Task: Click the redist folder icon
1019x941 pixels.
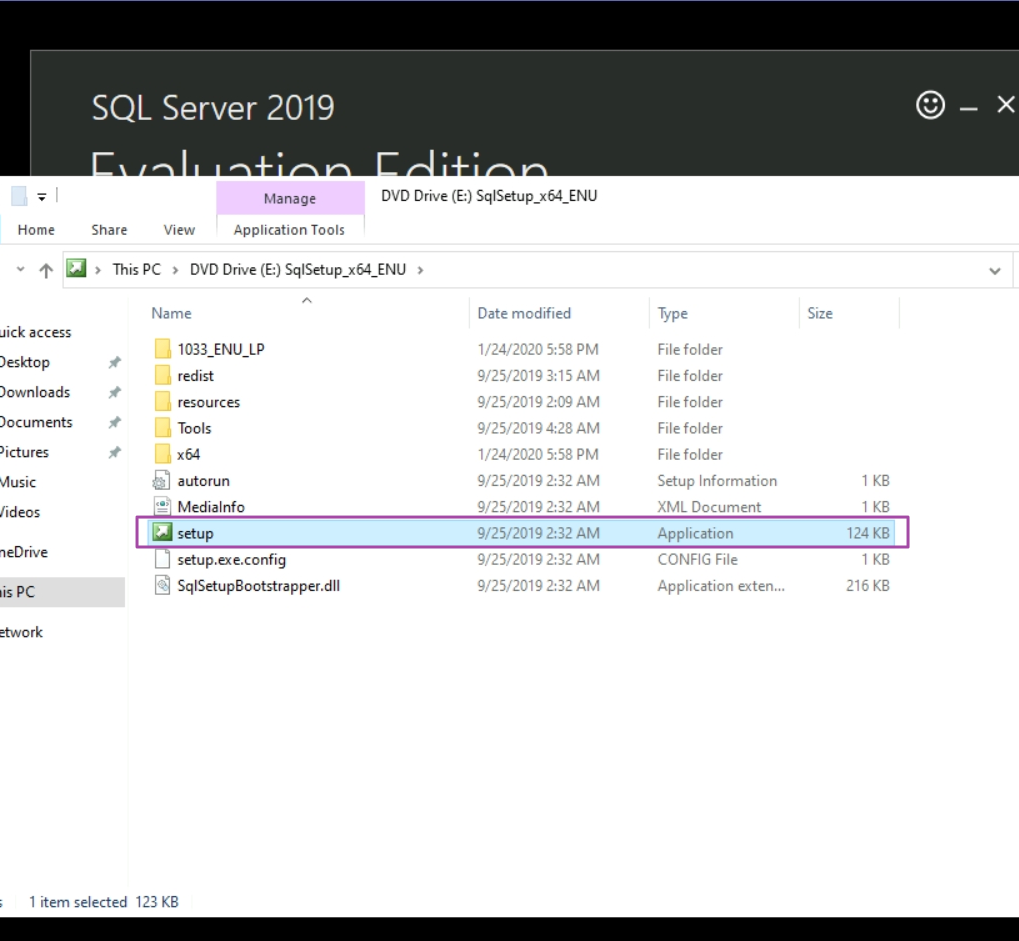Action: click(162, 376)
